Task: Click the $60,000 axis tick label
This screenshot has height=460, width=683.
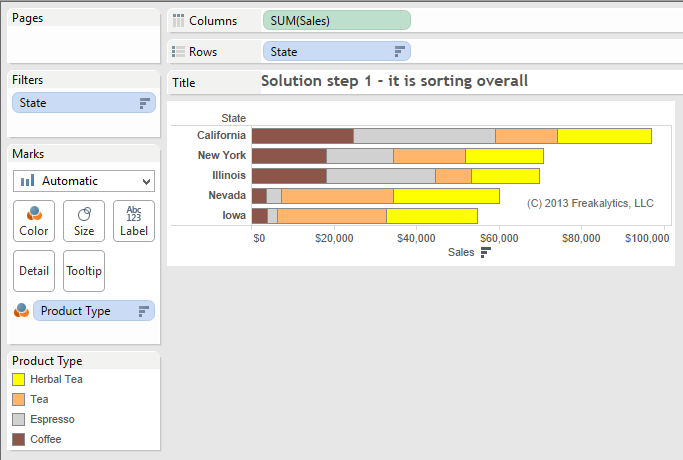Action: pos(499,238)
